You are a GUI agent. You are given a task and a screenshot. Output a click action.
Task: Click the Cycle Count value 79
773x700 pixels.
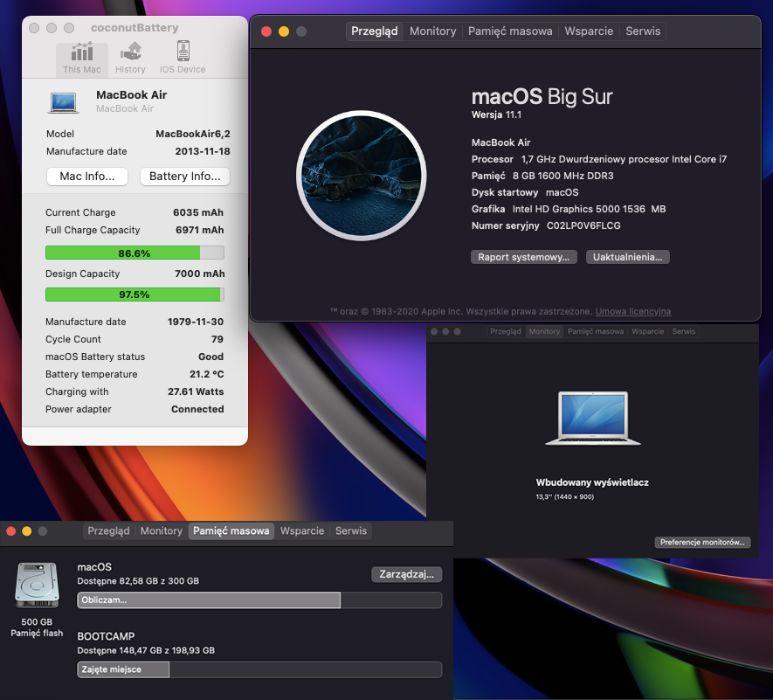[217, 339]
